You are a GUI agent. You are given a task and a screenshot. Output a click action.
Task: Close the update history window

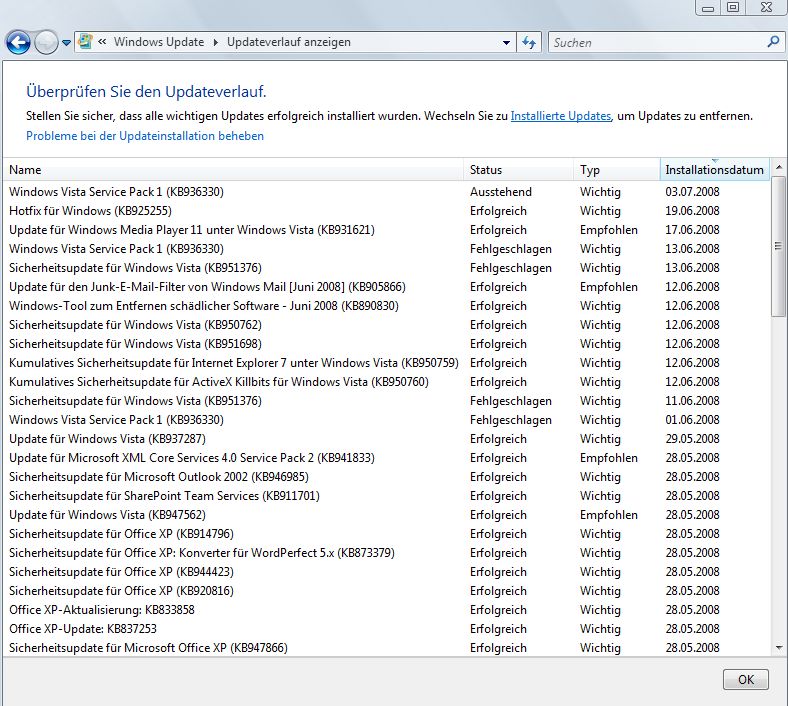coord(766,8)
